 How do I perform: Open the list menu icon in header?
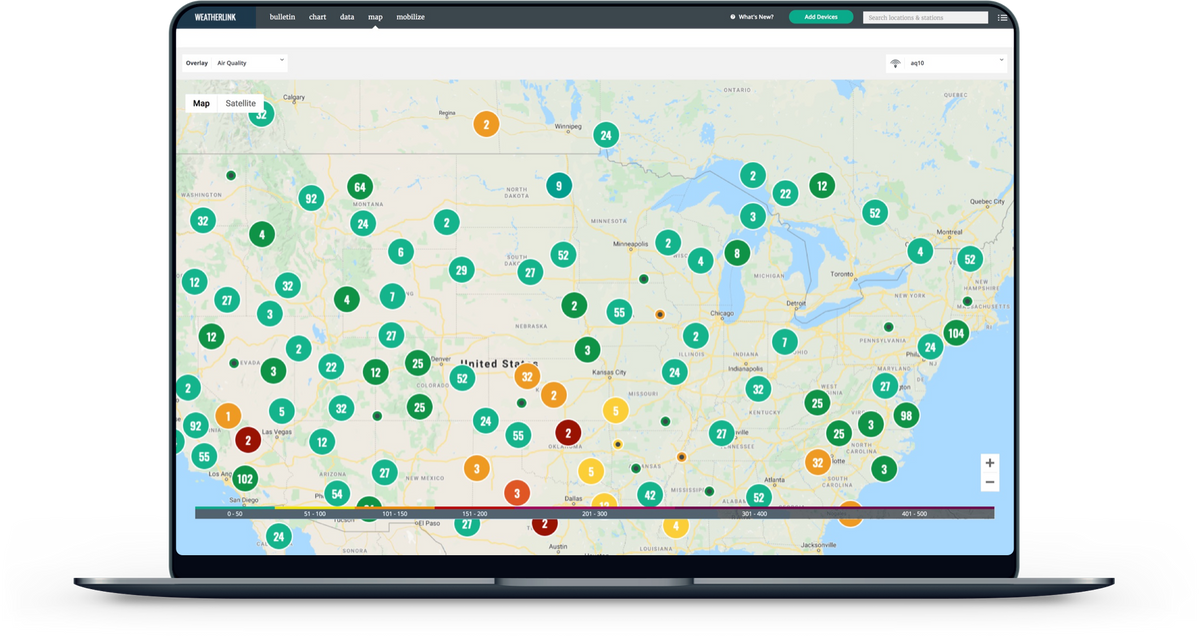(x=1002, y=17)
